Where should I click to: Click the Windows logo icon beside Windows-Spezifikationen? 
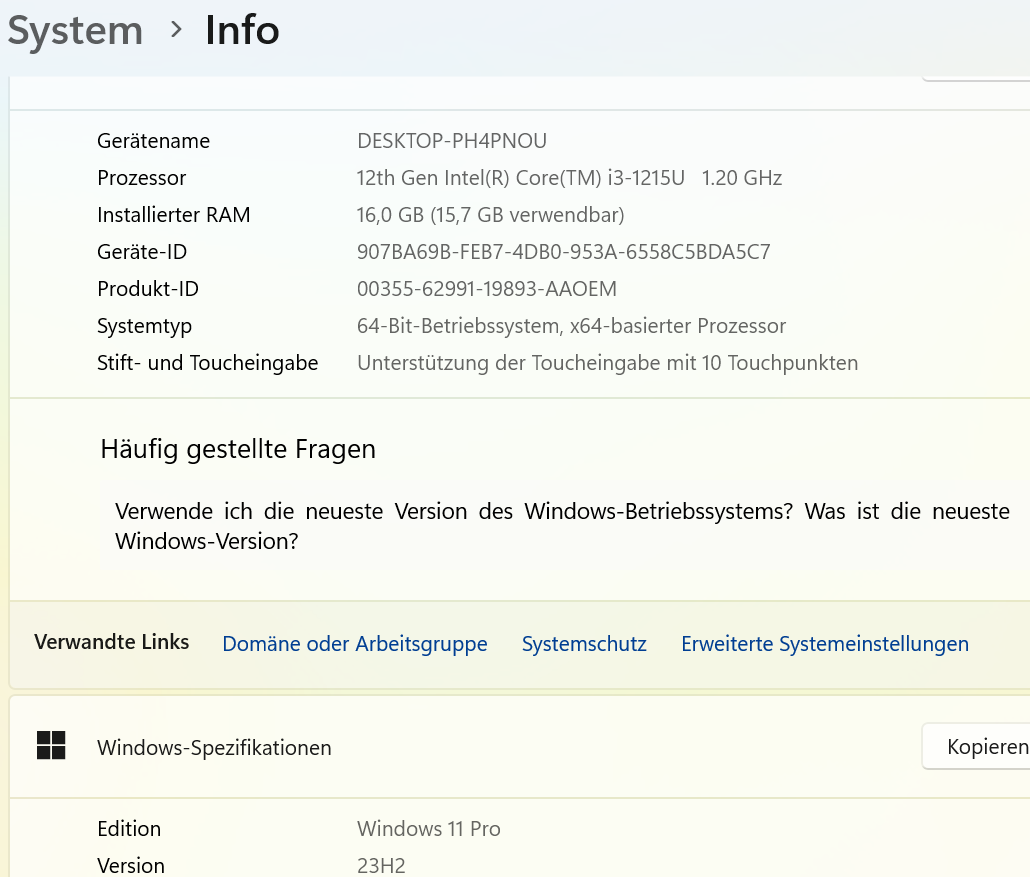point(51,746)
